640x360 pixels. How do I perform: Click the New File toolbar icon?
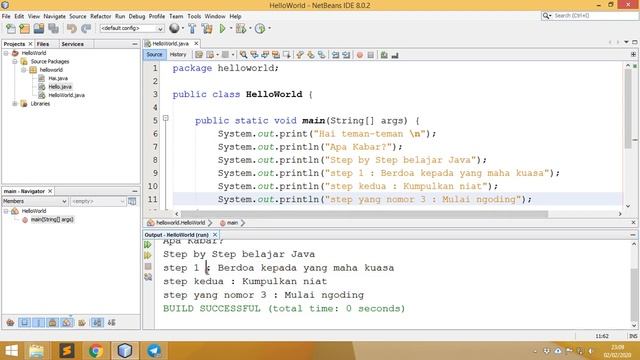(11, 29)
